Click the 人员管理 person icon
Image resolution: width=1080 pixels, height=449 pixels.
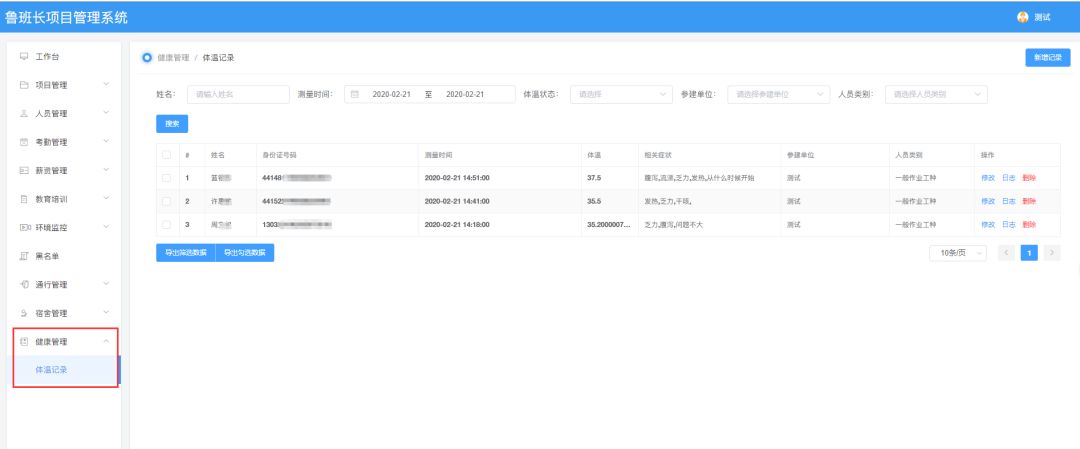click(x=24, y=114)
